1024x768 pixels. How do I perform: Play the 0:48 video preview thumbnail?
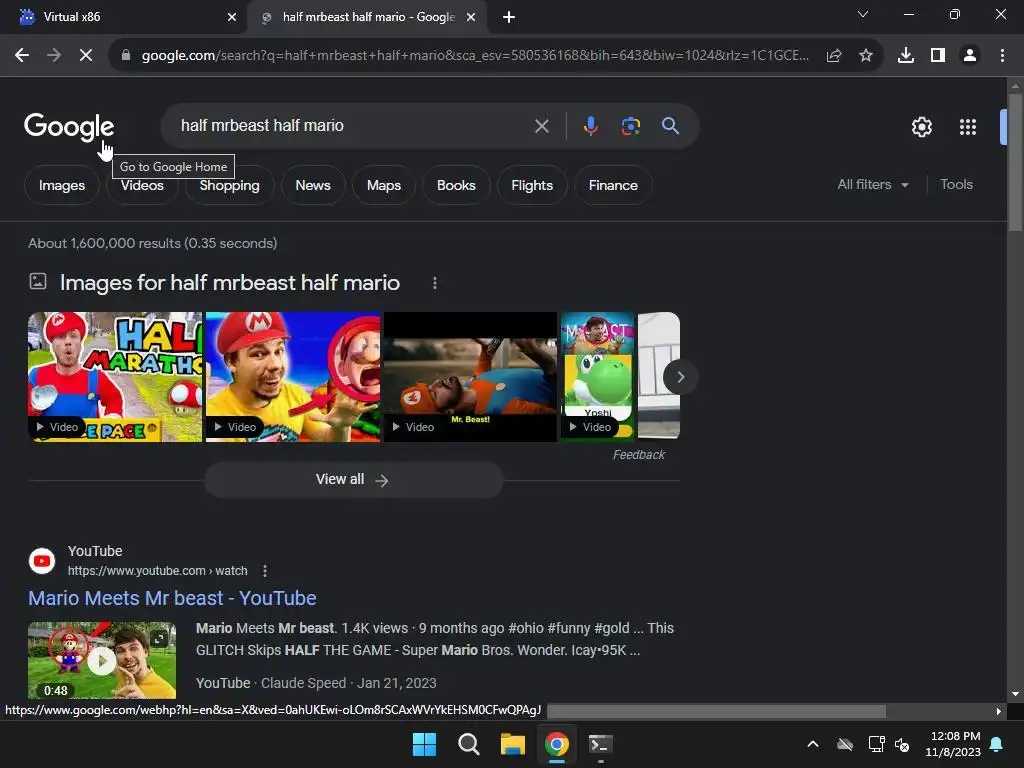[102, 661]
